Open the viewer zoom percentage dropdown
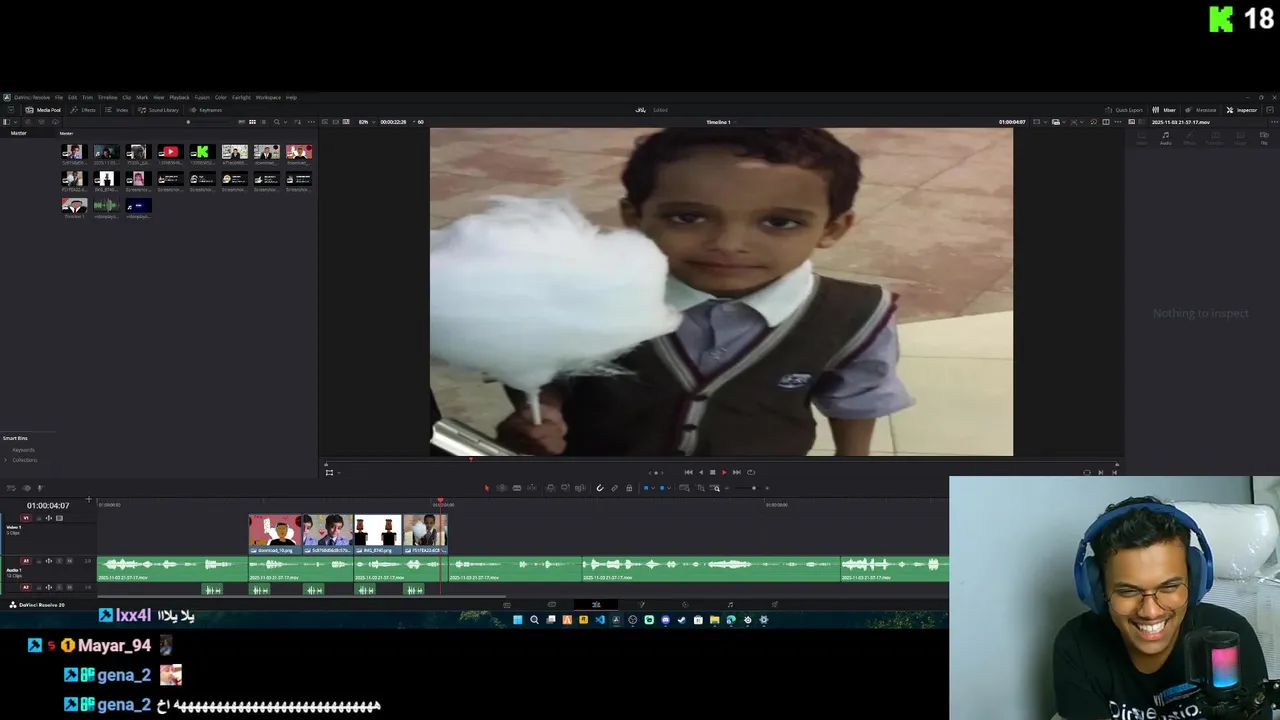This screenshot has width=1280, height=720. pos(367,122)
